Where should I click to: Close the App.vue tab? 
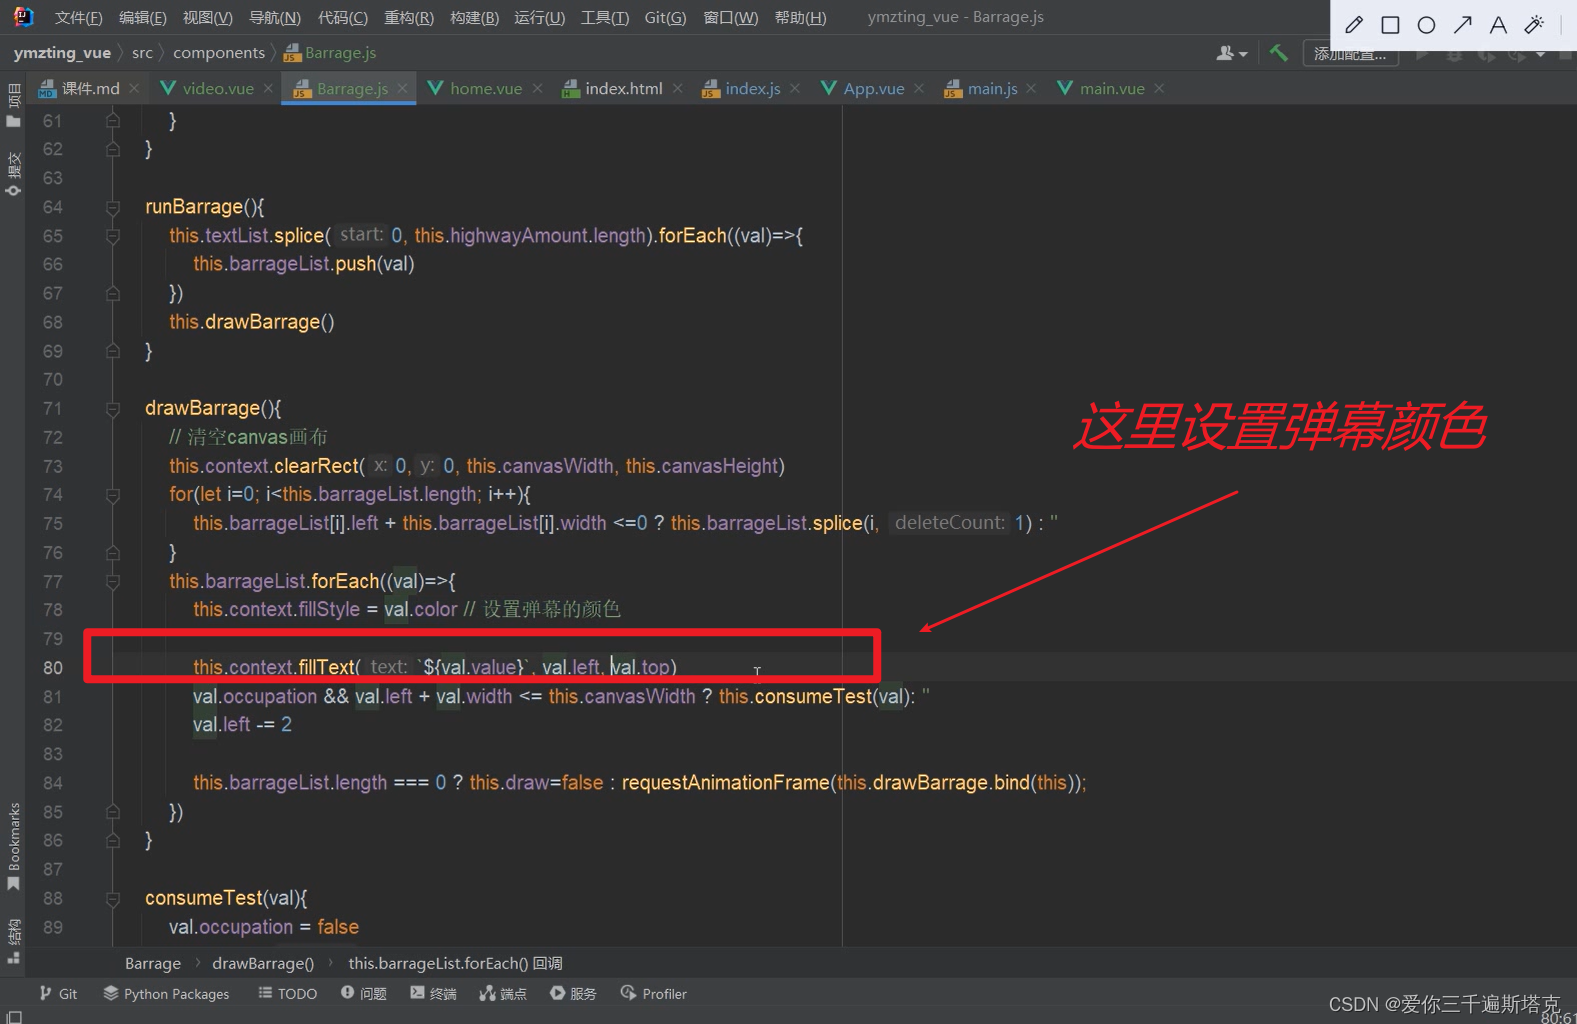pyautogui.click(x=919, y=89)
